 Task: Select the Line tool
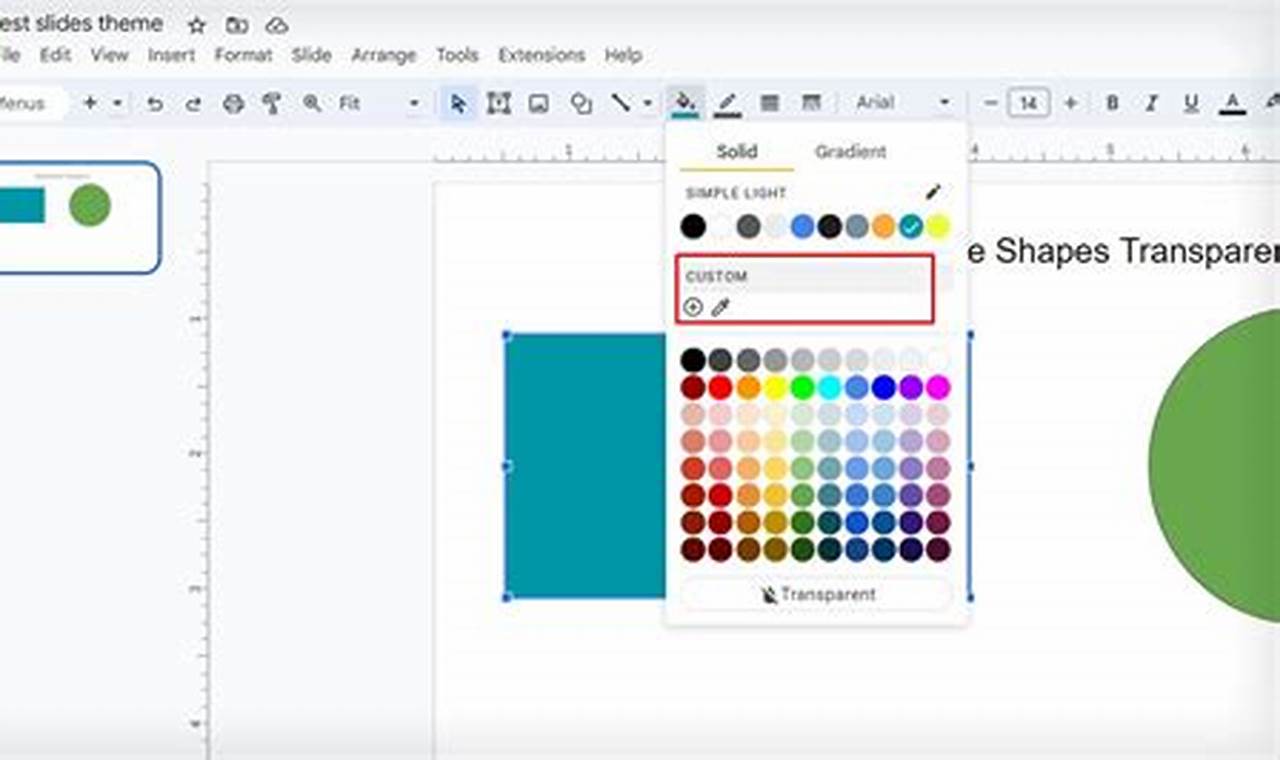tap(620, 102)
